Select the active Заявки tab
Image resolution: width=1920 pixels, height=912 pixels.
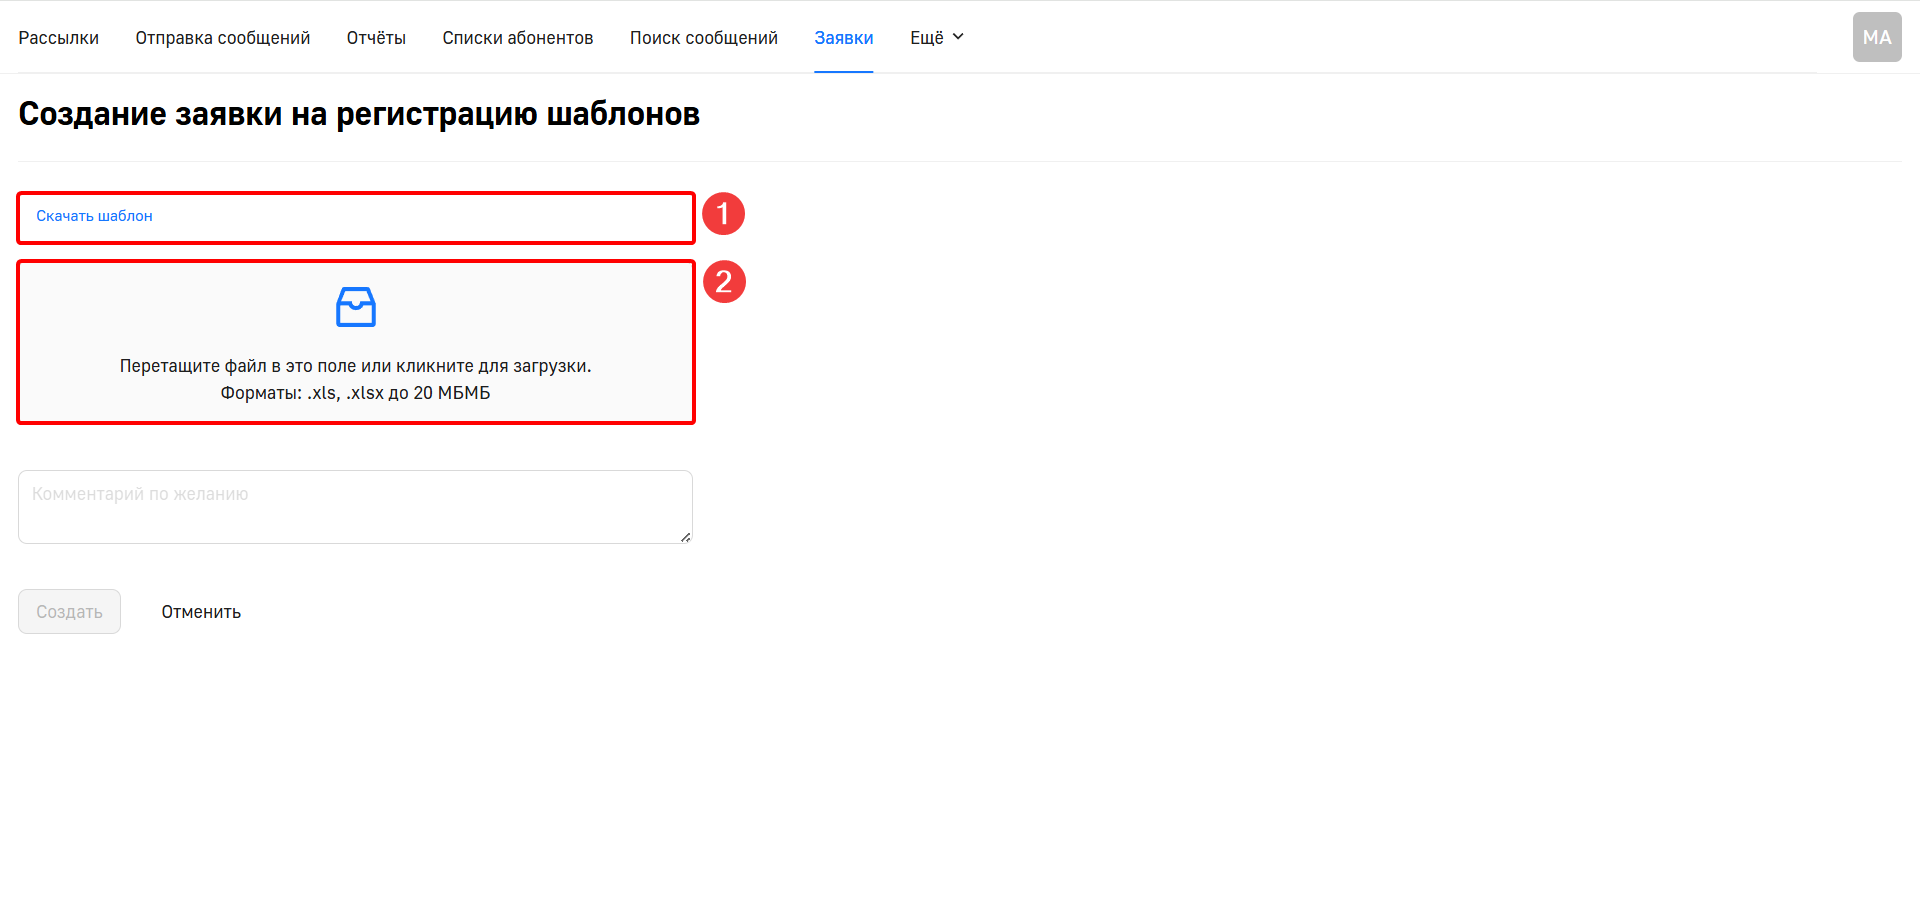click(x=843, y=38)
